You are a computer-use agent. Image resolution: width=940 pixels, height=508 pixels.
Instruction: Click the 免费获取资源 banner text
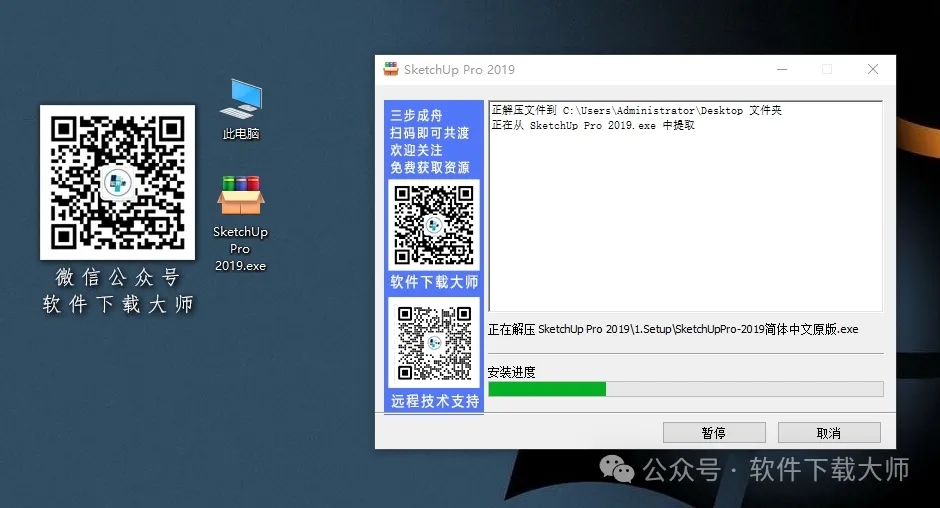coord(430,168)
